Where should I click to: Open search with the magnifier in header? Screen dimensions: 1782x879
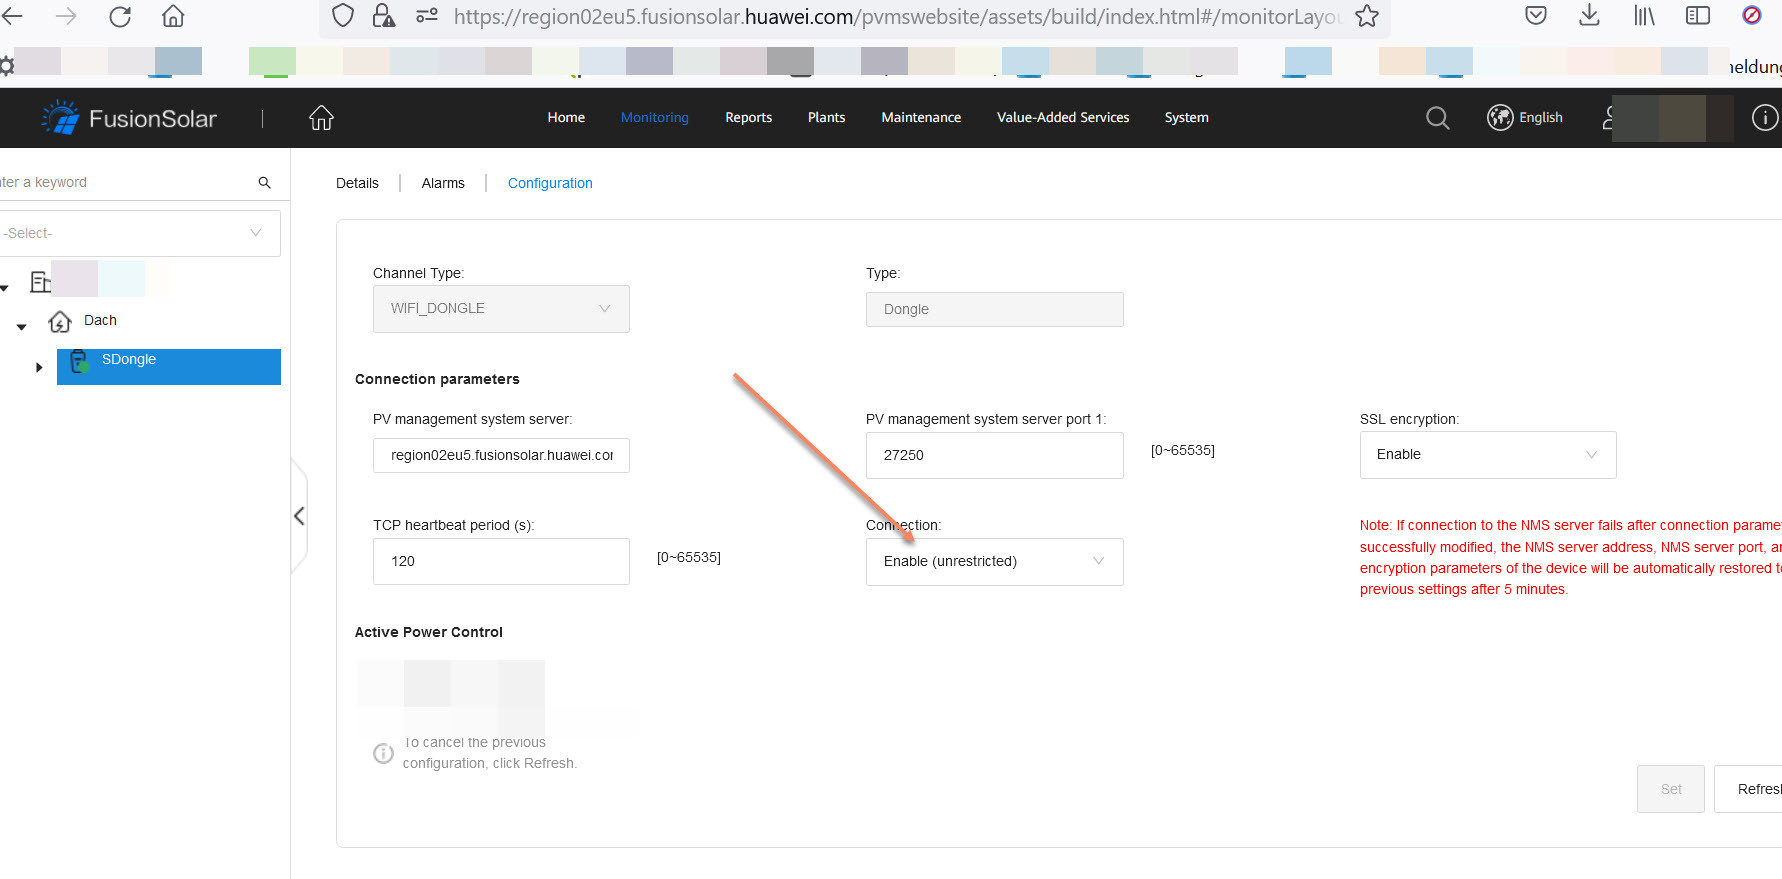coord(1438,118)
